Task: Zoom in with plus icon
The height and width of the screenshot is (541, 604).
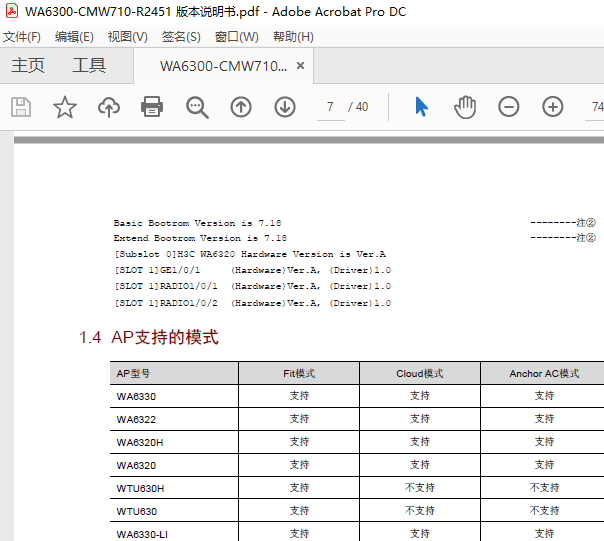Action: [553, 107]
